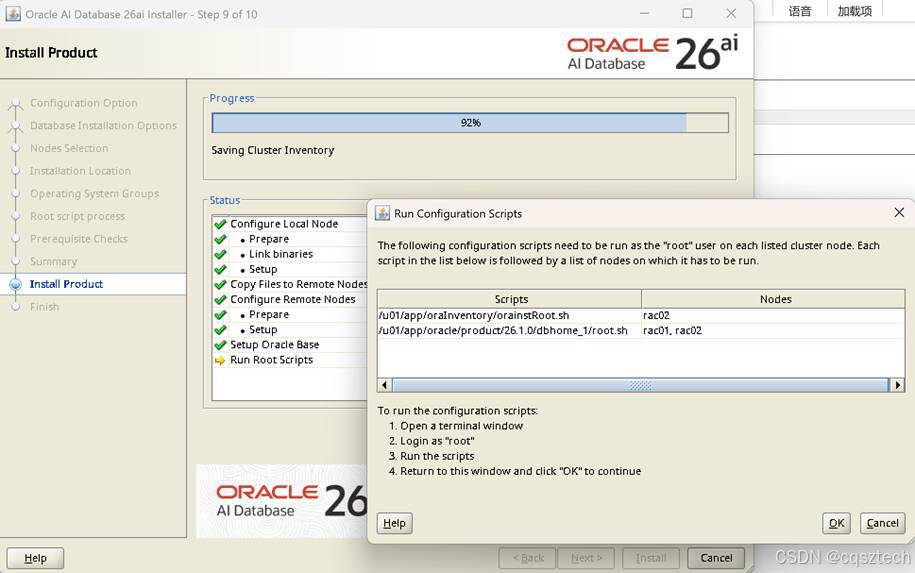Click the scripts table right scroll arrow
This screenshot has width=915, height=573.
click(x=897, y=385)
